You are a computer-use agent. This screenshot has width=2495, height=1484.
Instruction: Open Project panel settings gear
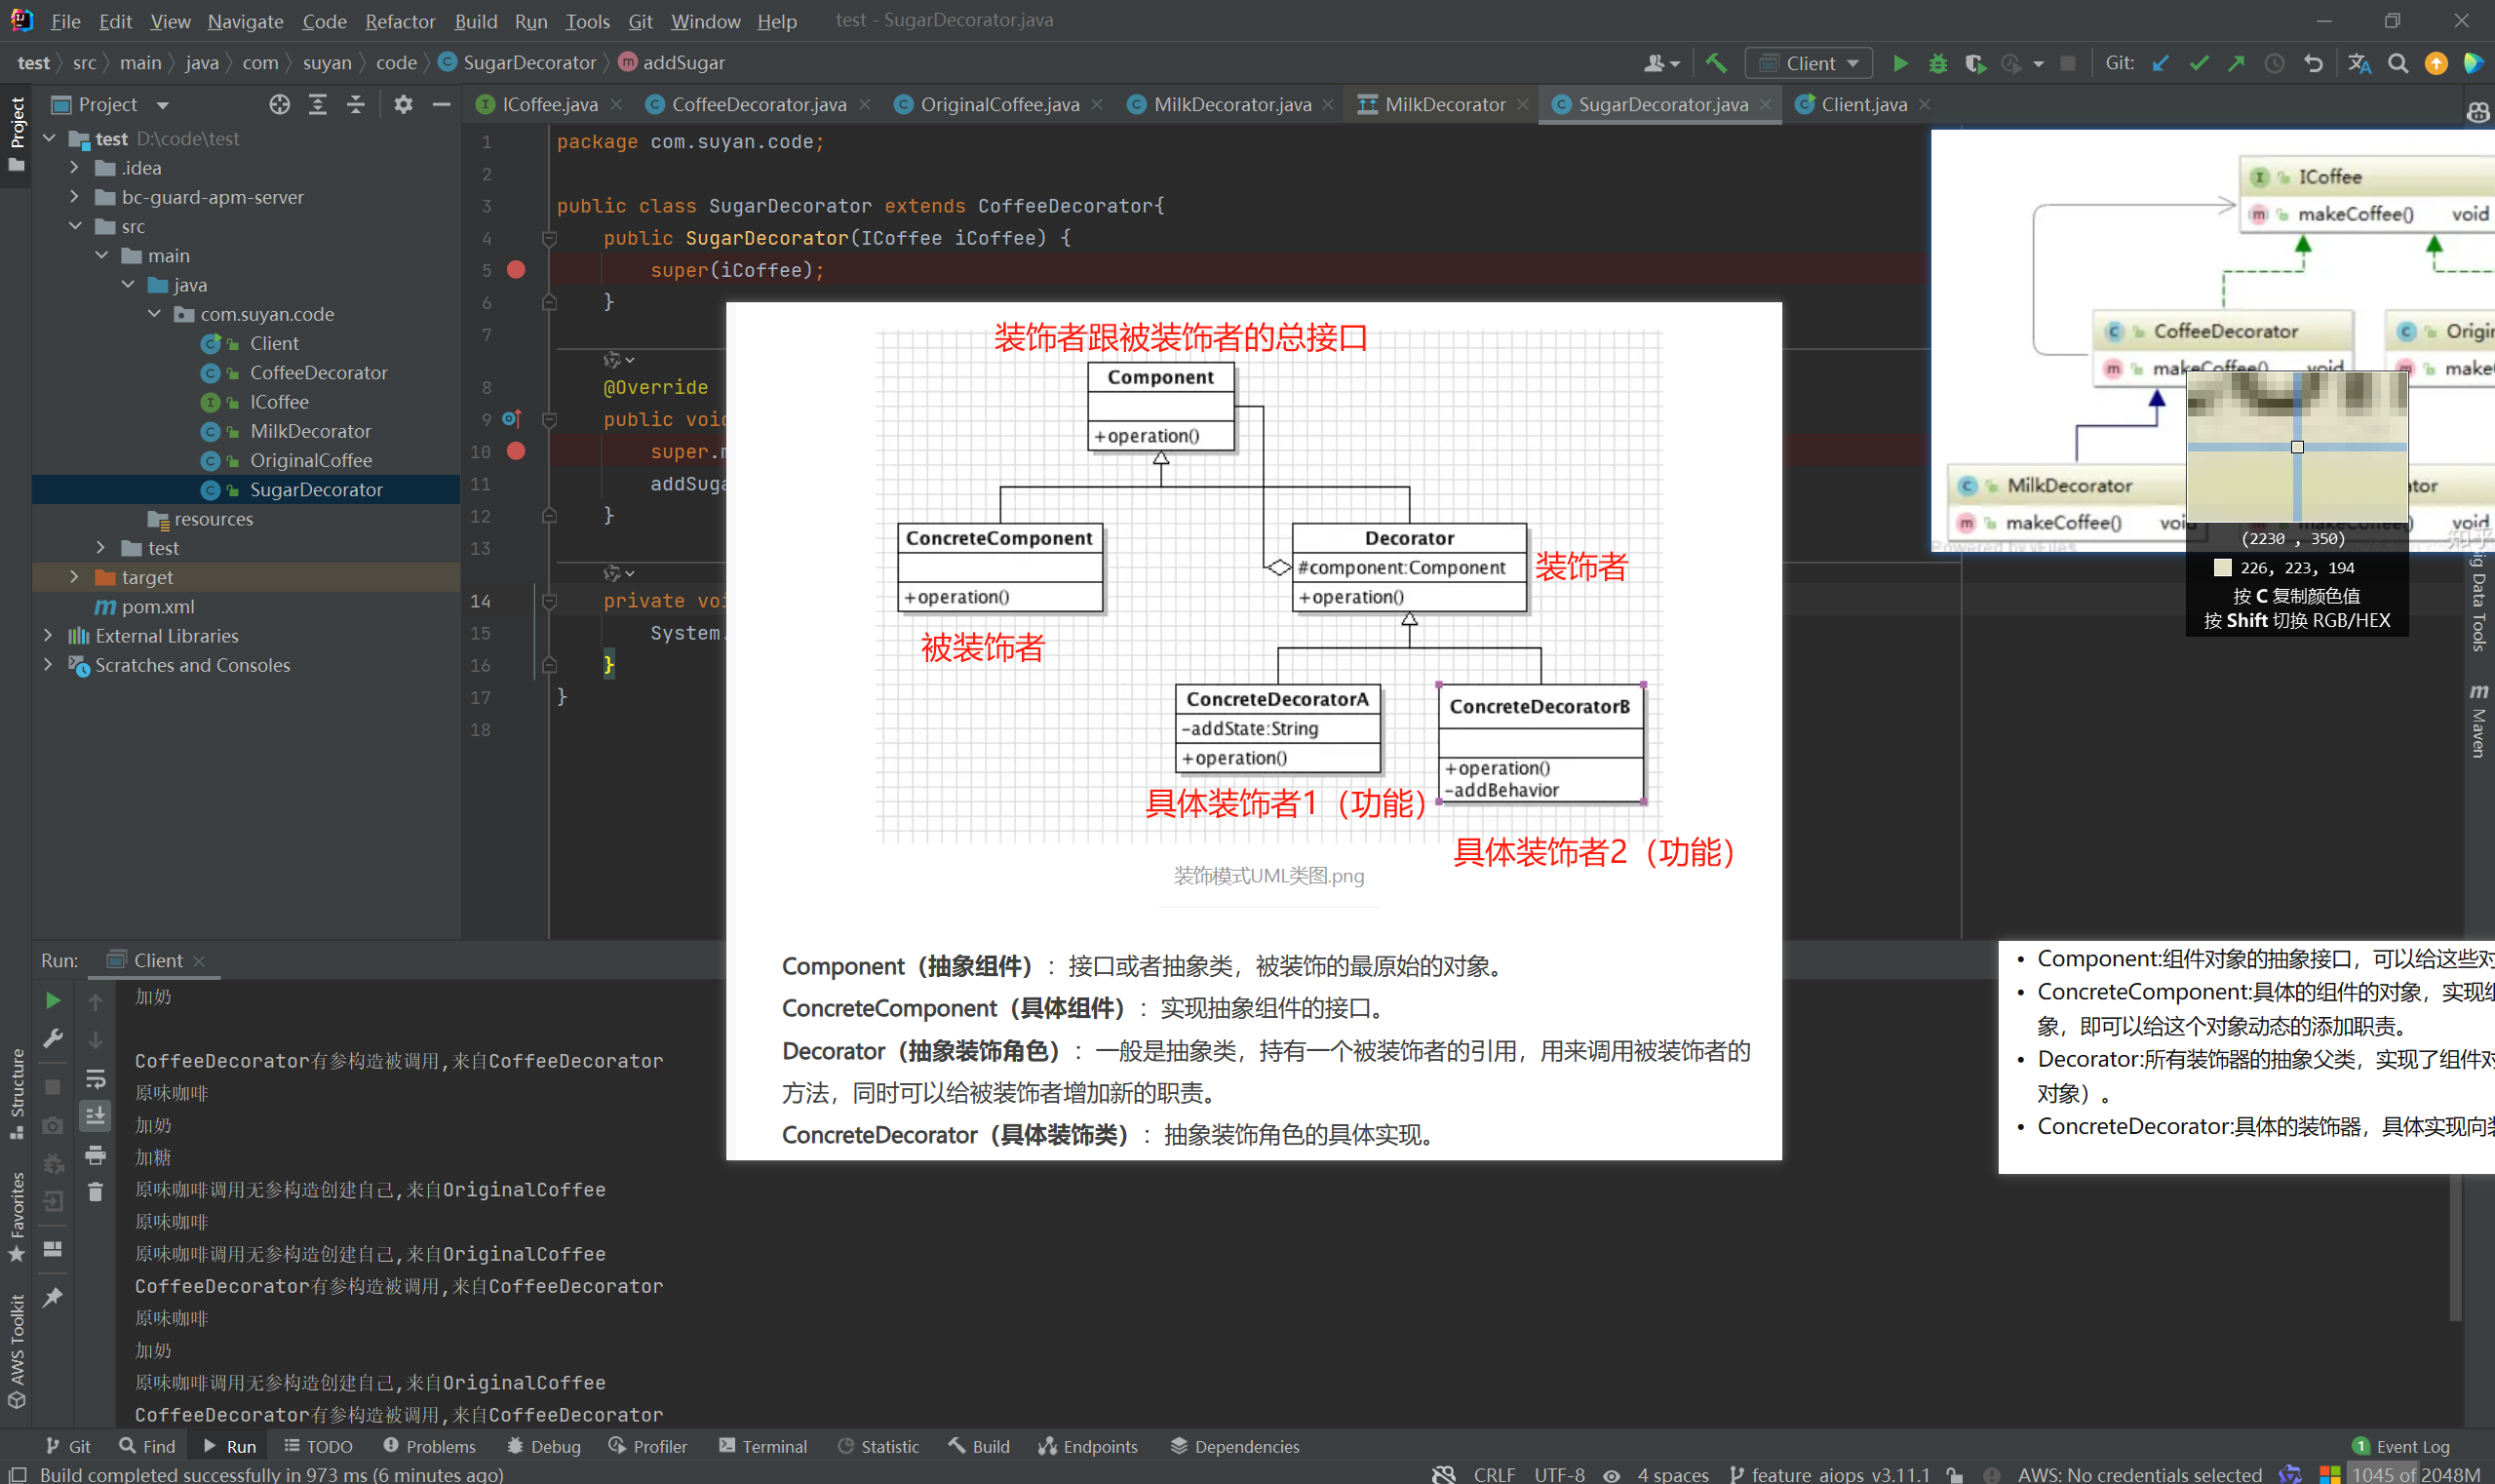tap(403, 104)
